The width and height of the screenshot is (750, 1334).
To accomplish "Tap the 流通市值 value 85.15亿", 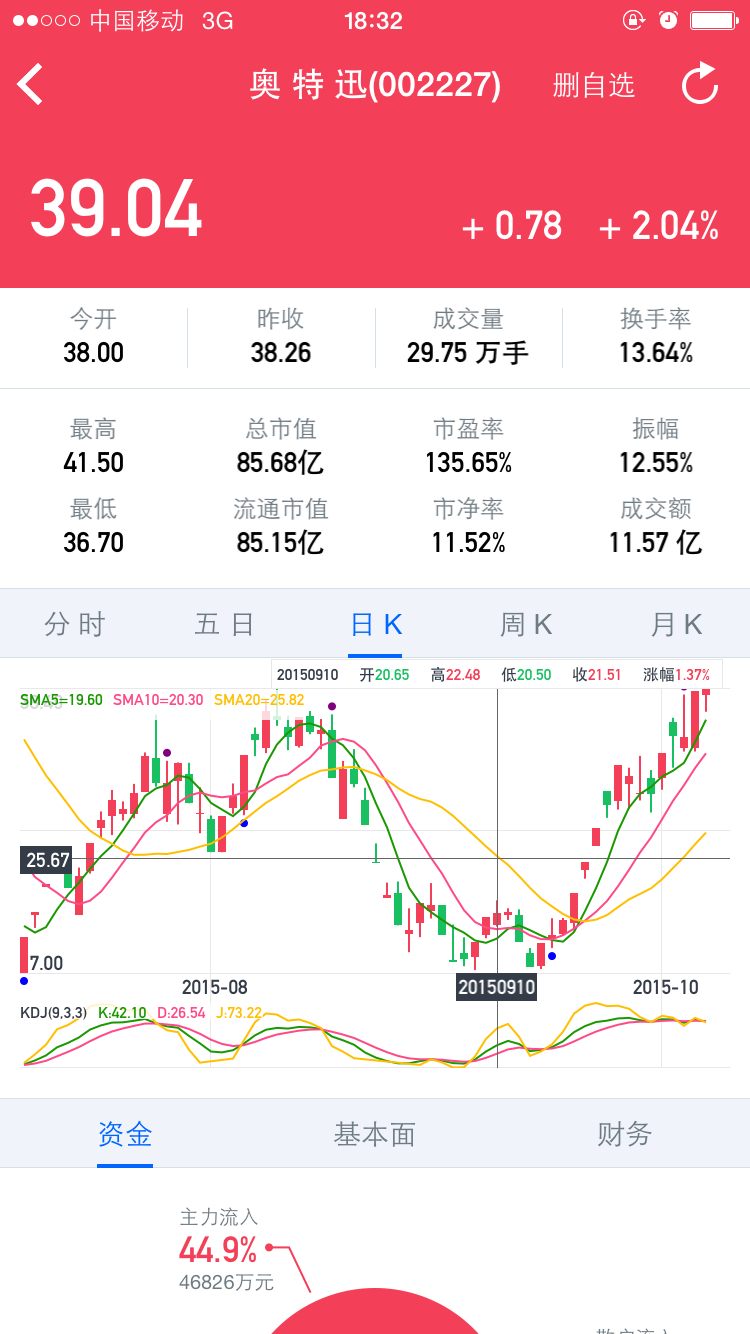I will 281,543.
